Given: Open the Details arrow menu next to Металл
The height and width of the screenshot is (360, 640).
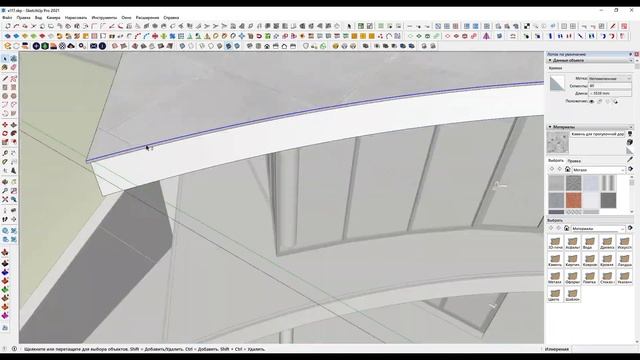Looking at the screenshot, I should (631, 169).
